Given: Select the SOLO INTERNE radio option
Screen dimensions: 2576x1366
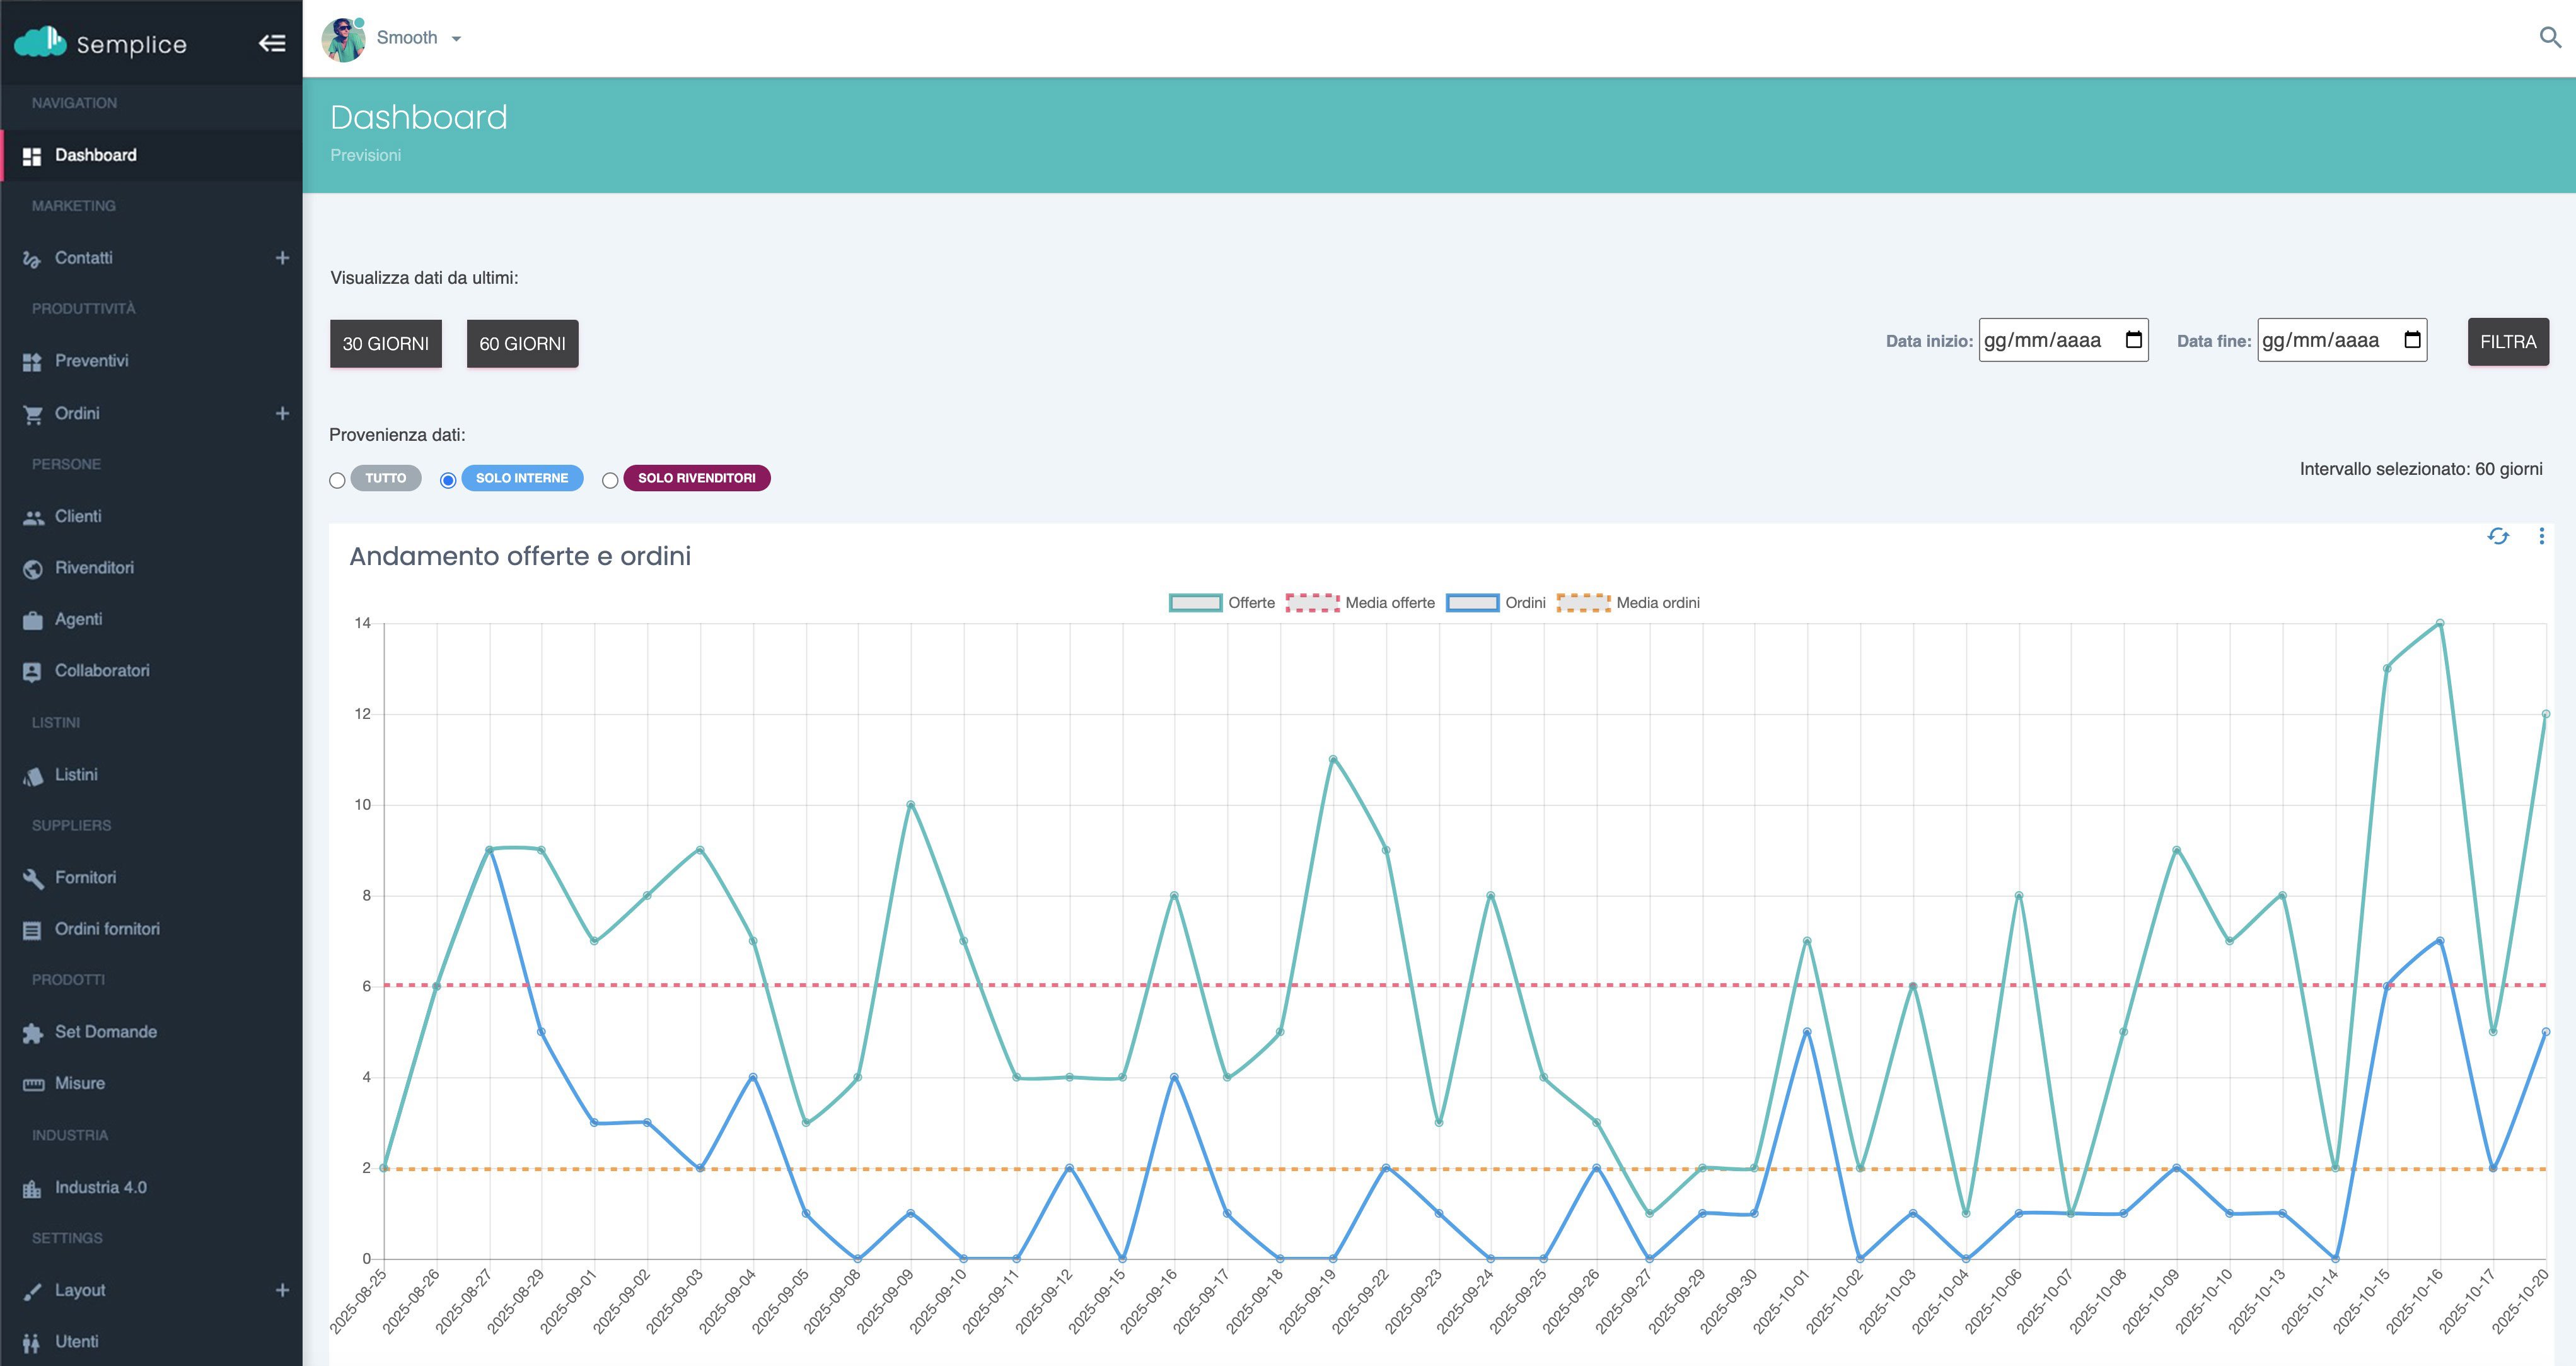Looking at the screenshot, I should (448, 480).
